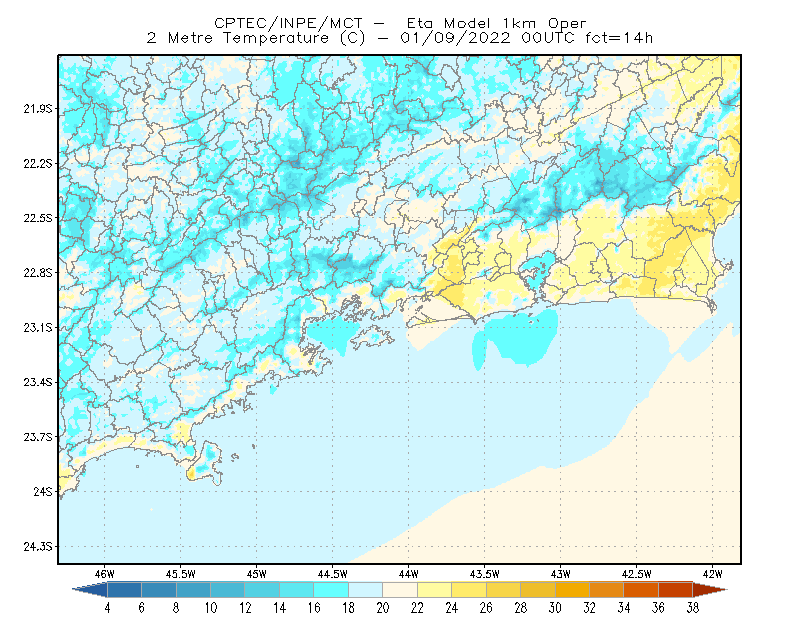
Task: Pick the light yellow 22-24 legend box
Action: point(434,590)
